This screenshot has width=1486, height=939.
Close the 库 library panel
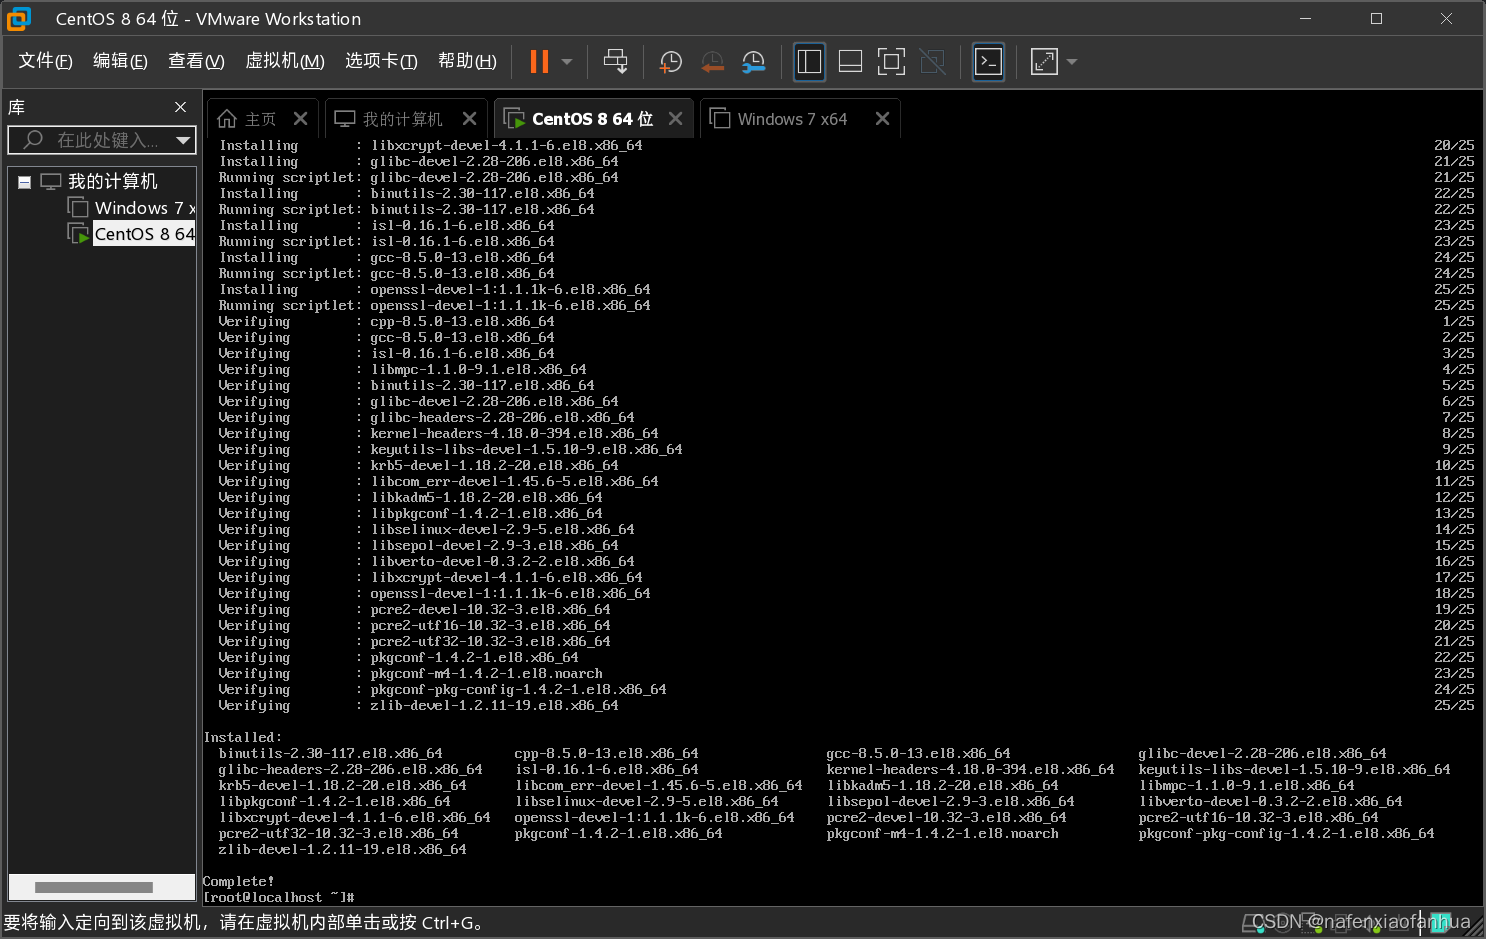180,106
